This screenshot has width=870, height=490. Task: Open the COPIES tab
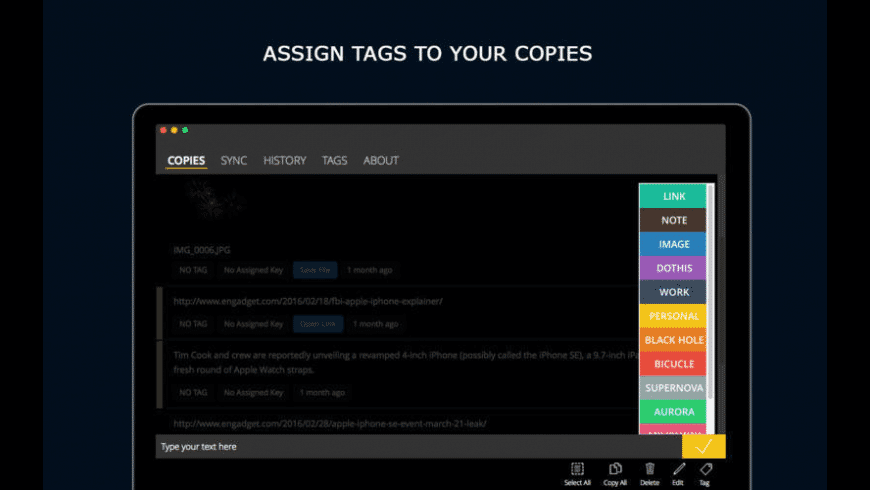186,160
